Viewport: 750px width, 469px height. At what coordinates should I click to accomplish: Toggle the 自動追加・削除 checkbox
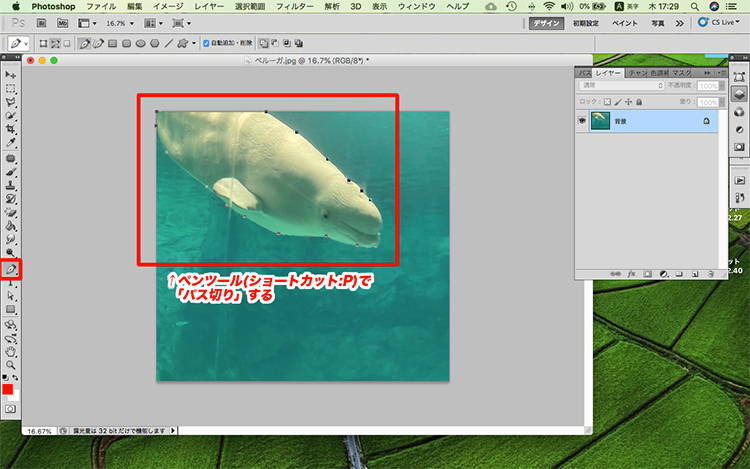click(x=206, y=44)
